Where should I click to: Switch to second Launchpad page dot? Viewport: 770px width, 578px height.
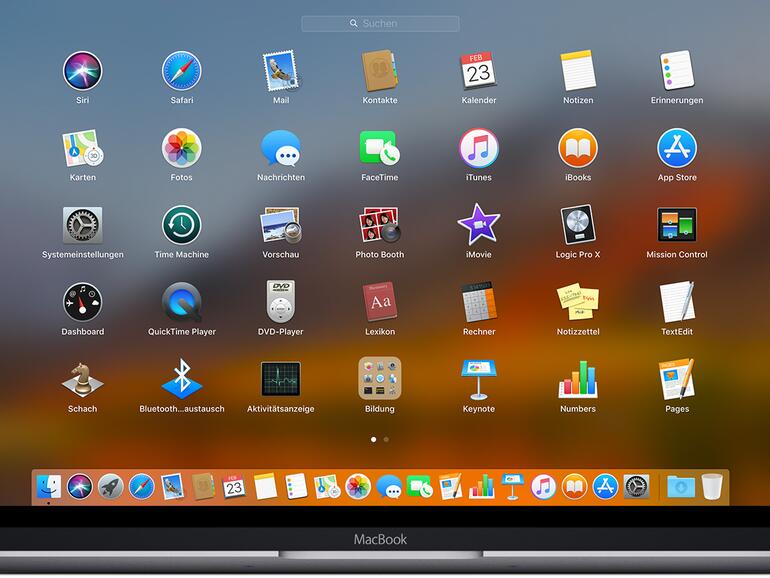[x=386, y=440]
